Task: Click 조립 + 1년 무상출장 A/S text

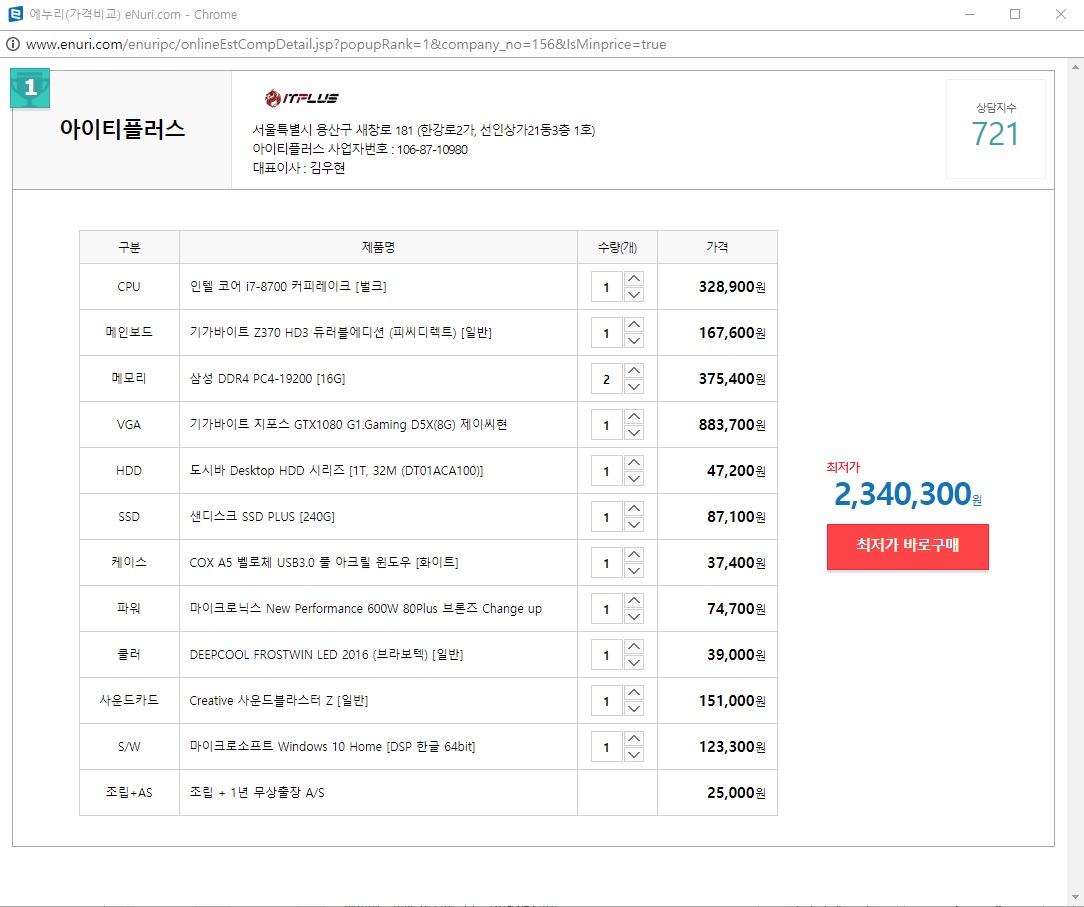Action: click(257, 792)
